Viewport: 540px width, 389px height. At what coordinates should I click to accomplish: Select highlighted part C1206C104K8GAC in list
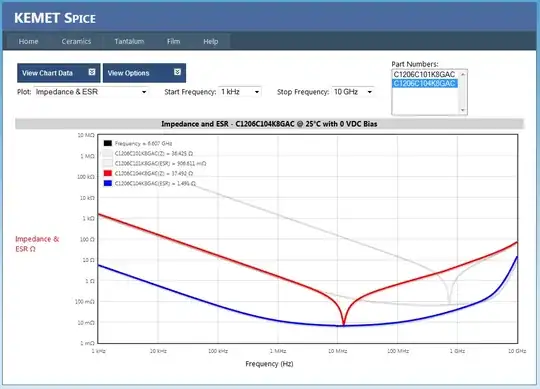[x=424, y=83]
